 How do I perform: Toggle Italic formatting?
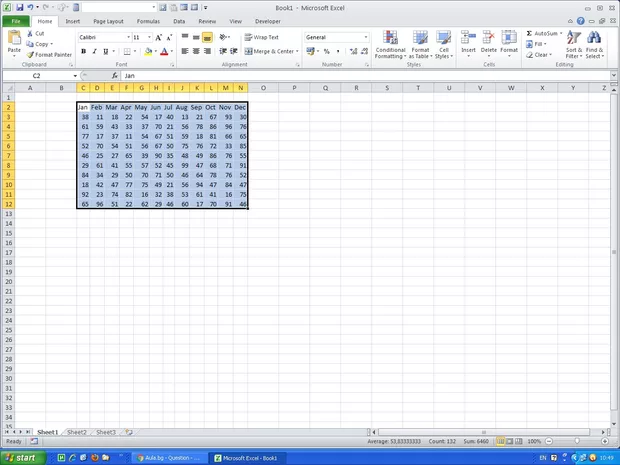94,51
